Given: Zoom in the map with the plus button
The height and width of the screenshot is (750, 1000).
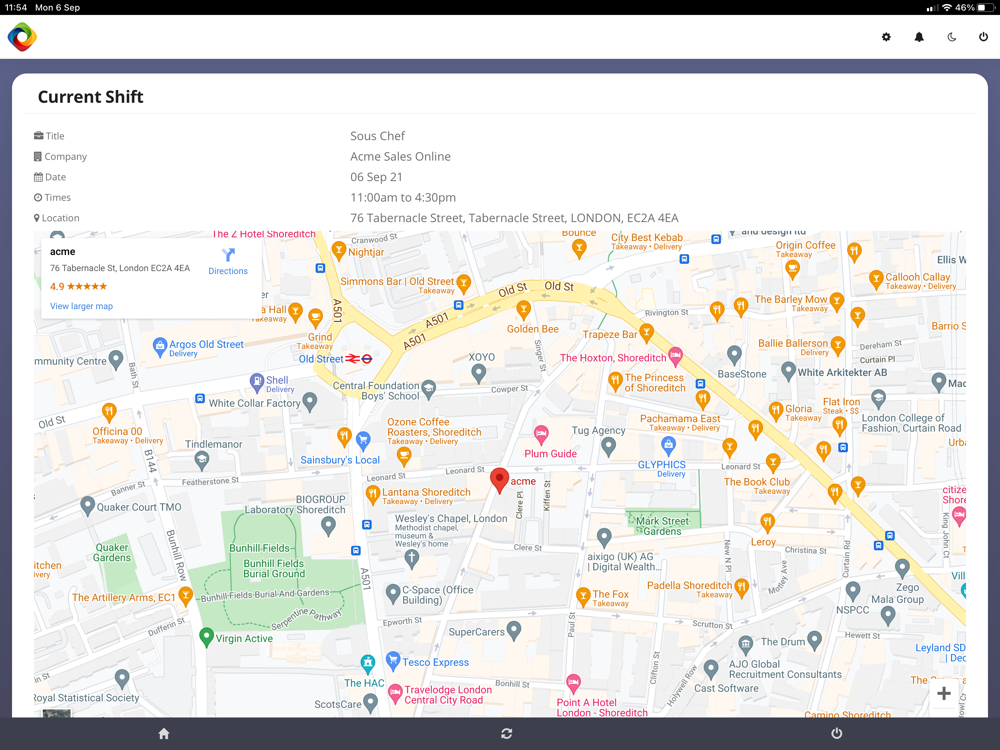Looking at the screenshot, I should [944, 693].
